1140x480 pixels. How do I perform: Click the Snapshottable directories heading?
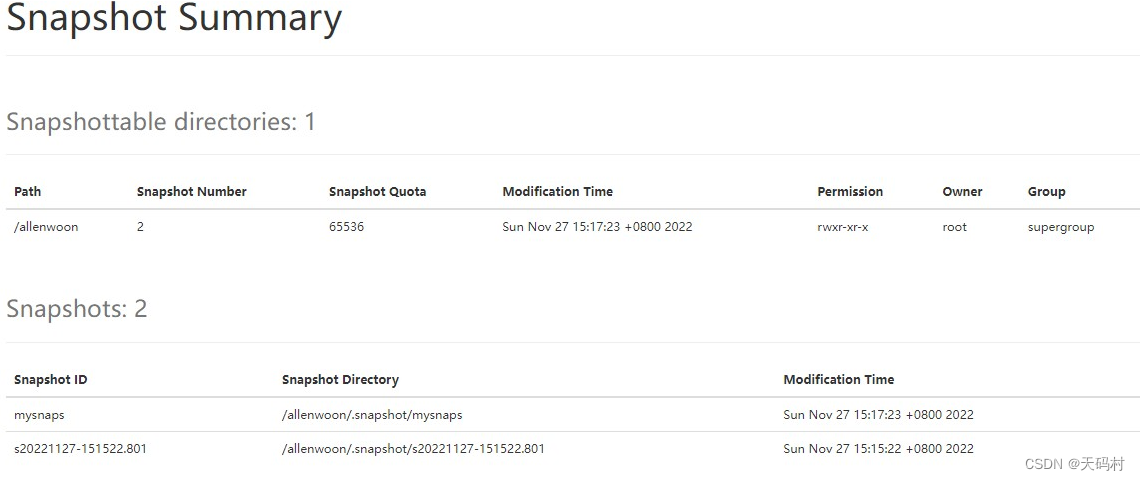[161, 122]
